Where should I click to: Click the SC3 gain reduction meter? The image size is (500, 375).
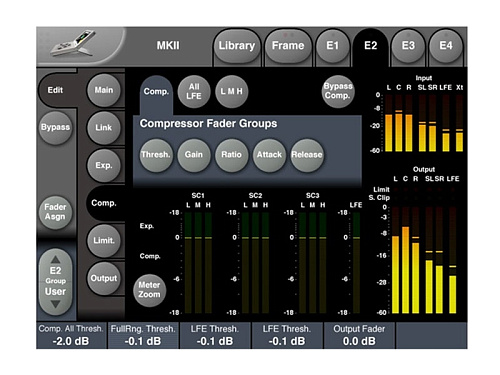tap(313, 263)
